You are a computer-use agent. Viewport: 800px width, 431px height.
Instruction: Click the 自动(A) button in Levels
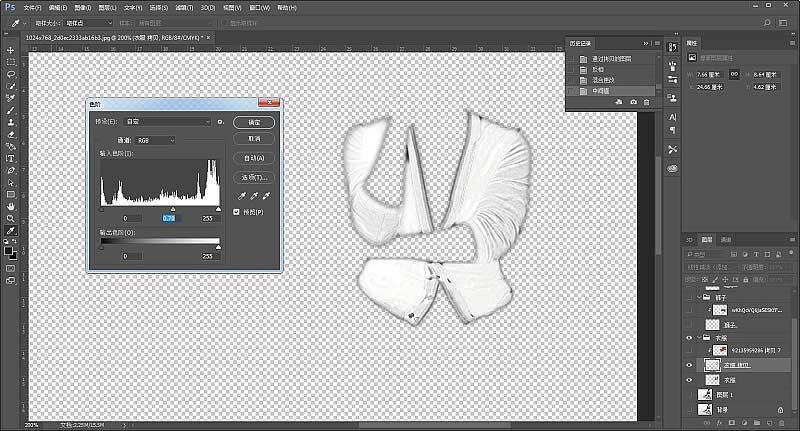click(x=254, y=158)
